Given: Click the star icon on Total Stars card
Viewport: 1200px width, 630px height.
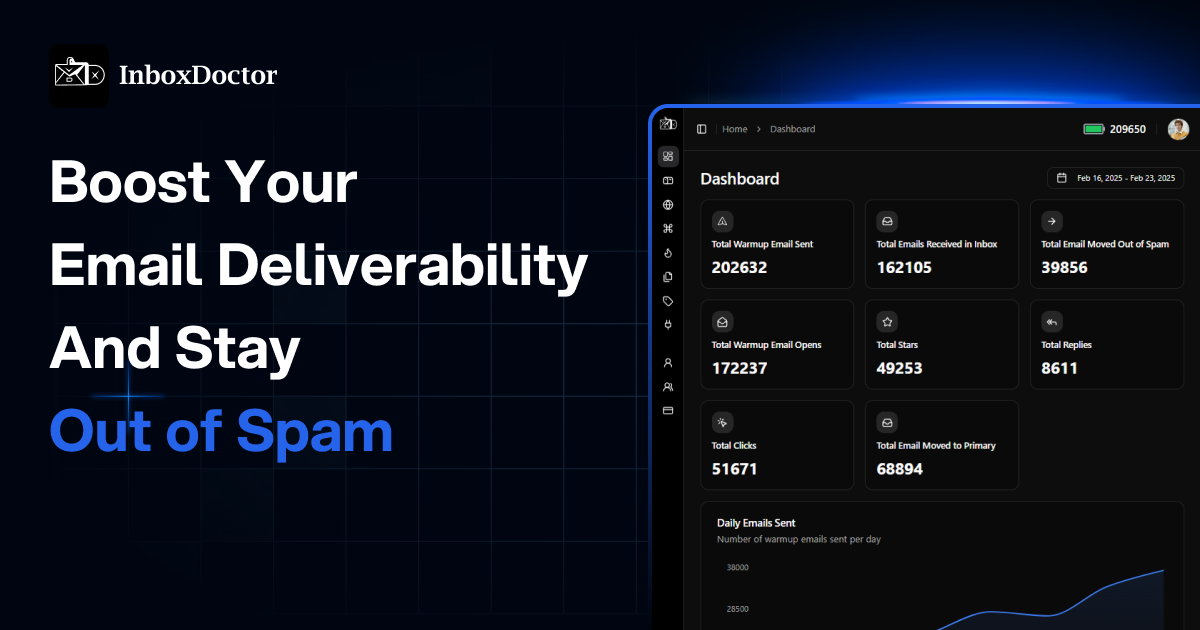Looking at the screenshot, I should tap(887, 322).
